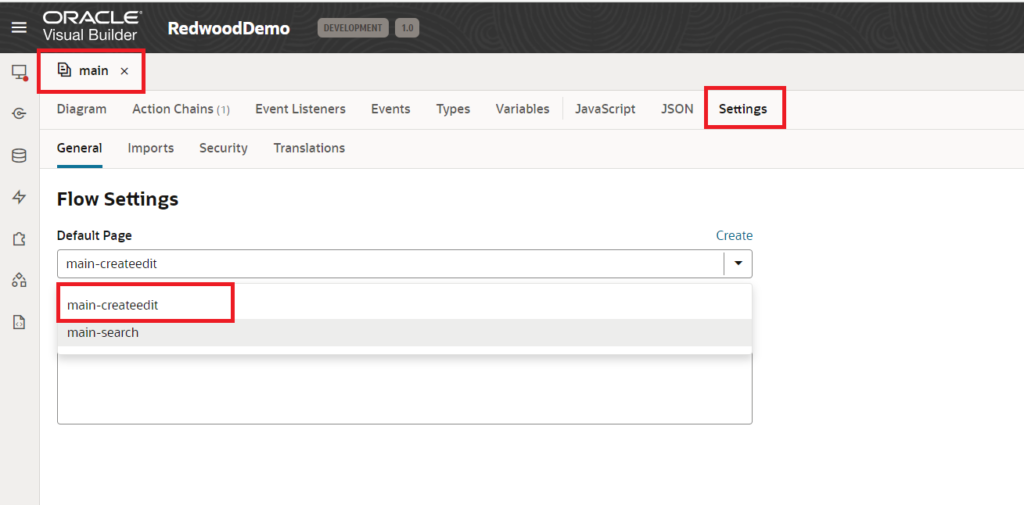Select main-createedit from the dropdown list

point(113,305)
